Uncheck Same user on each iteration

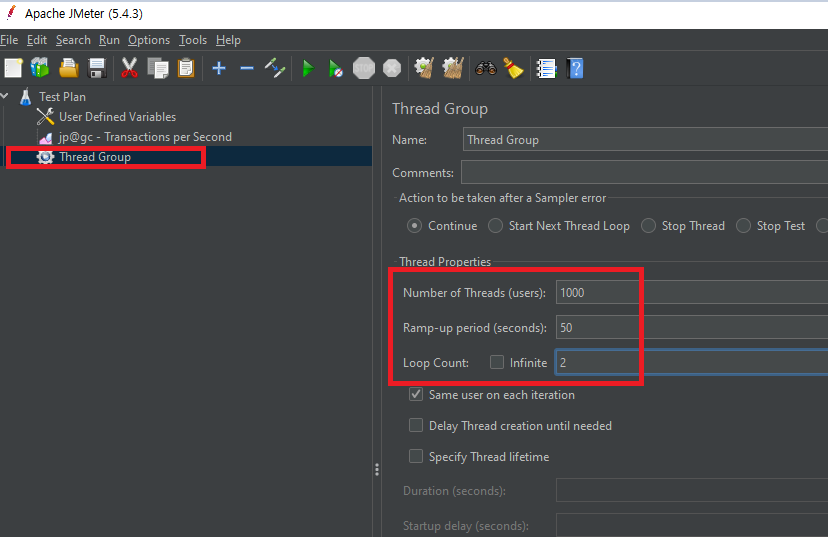416,394
